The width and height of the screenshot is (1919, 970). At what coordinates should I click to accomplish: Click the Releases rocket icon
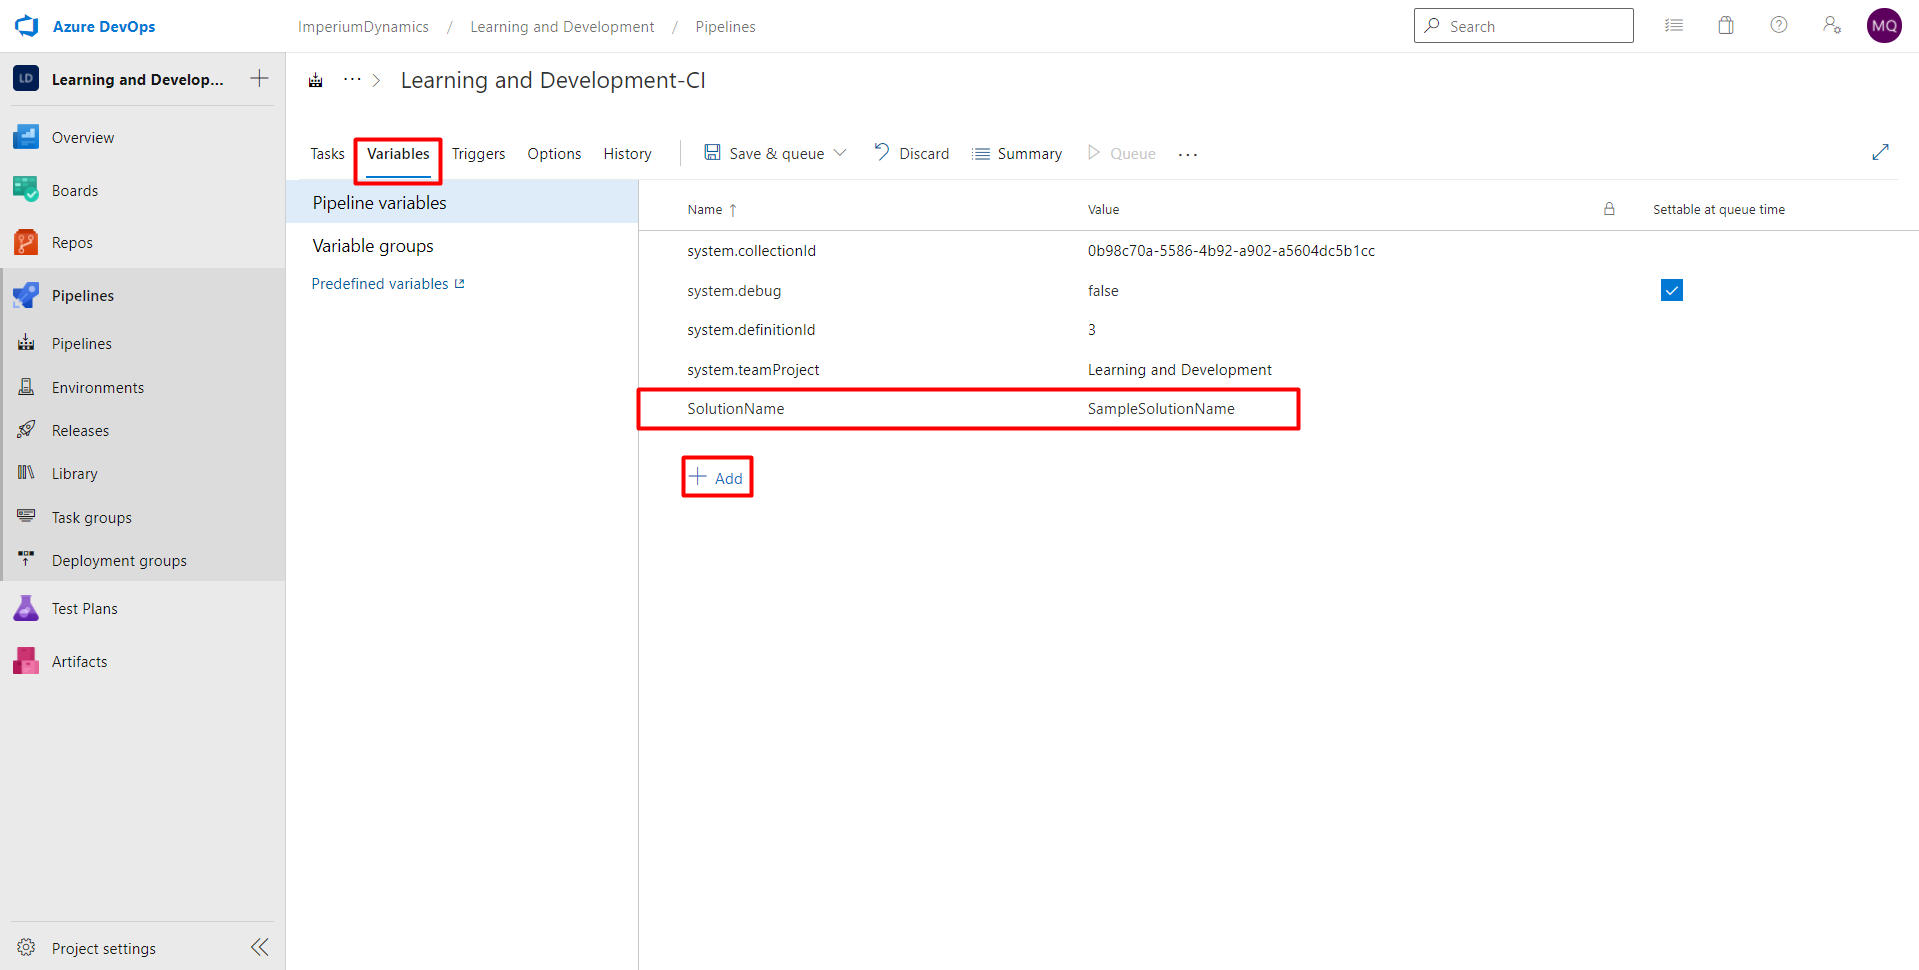[x=25, y=429]
